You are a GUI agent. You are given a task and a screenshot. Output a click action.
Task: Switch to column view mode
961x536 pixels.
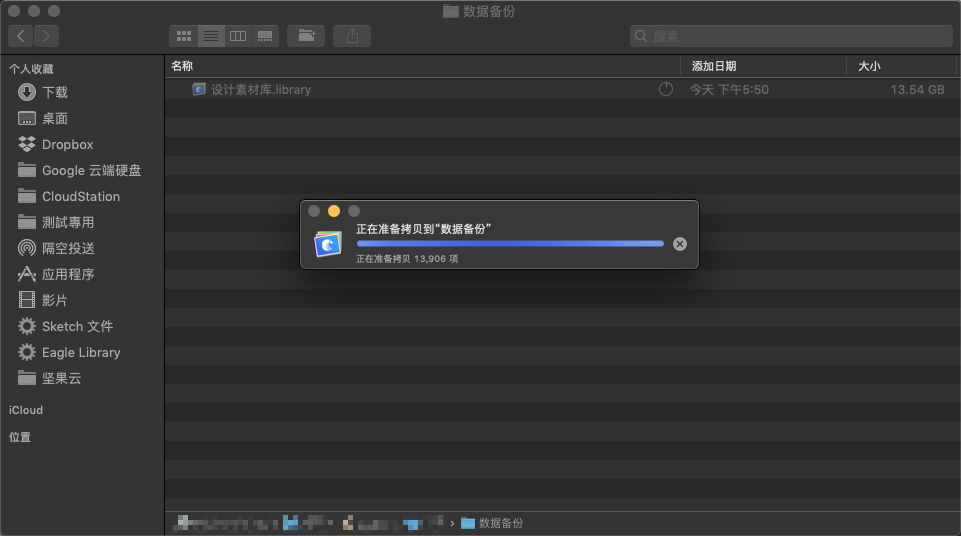(238, 36)
